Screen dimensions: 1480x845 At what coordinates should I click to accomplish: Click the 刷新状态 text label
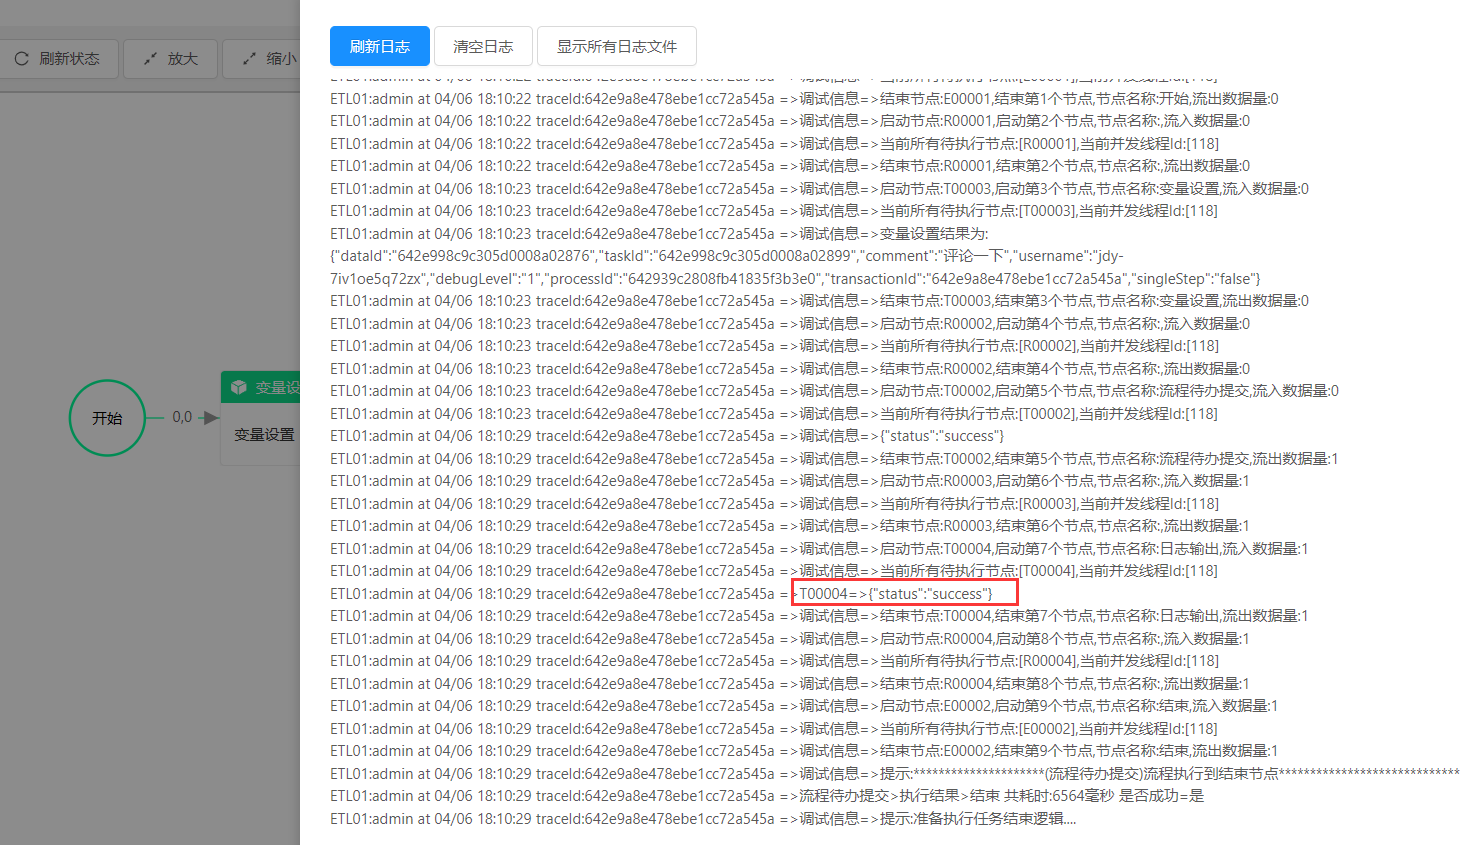(x=69, y=59)
